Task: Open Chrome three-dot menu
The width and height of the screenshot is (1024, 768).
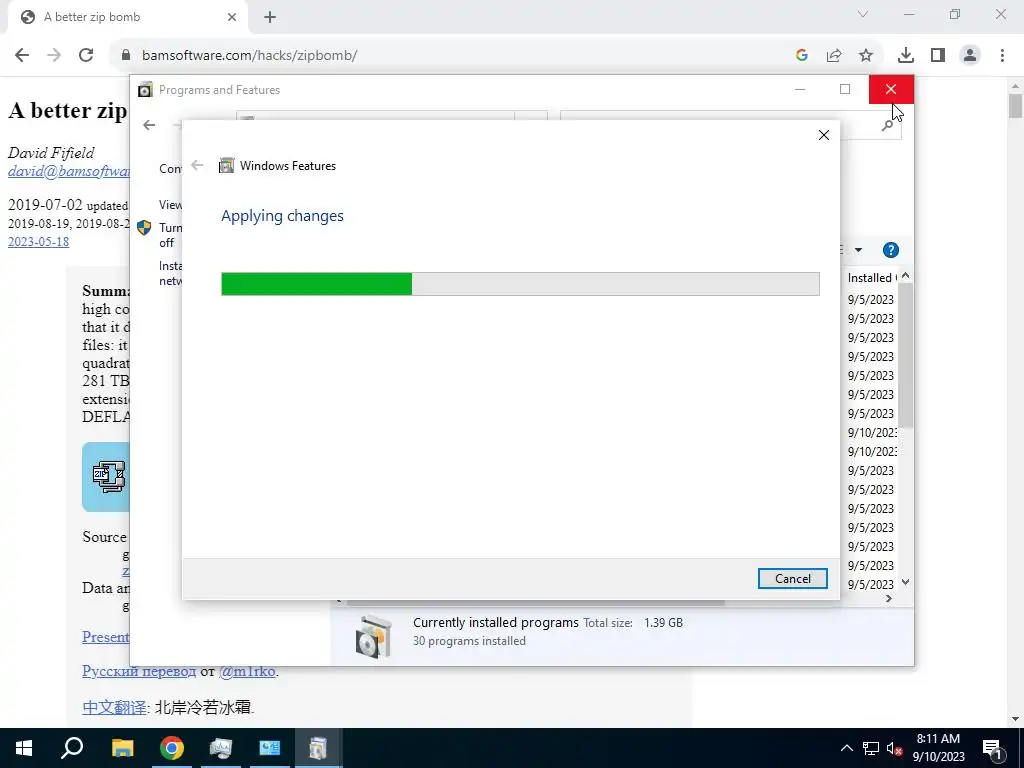Action: click(1002, 56)
